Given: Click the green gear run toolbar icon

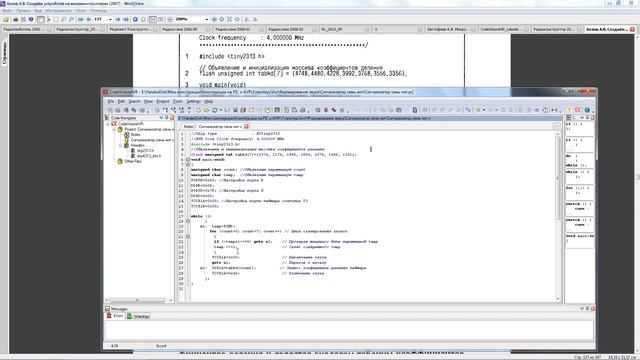Looking at the screenshot, I should [478, 110].
